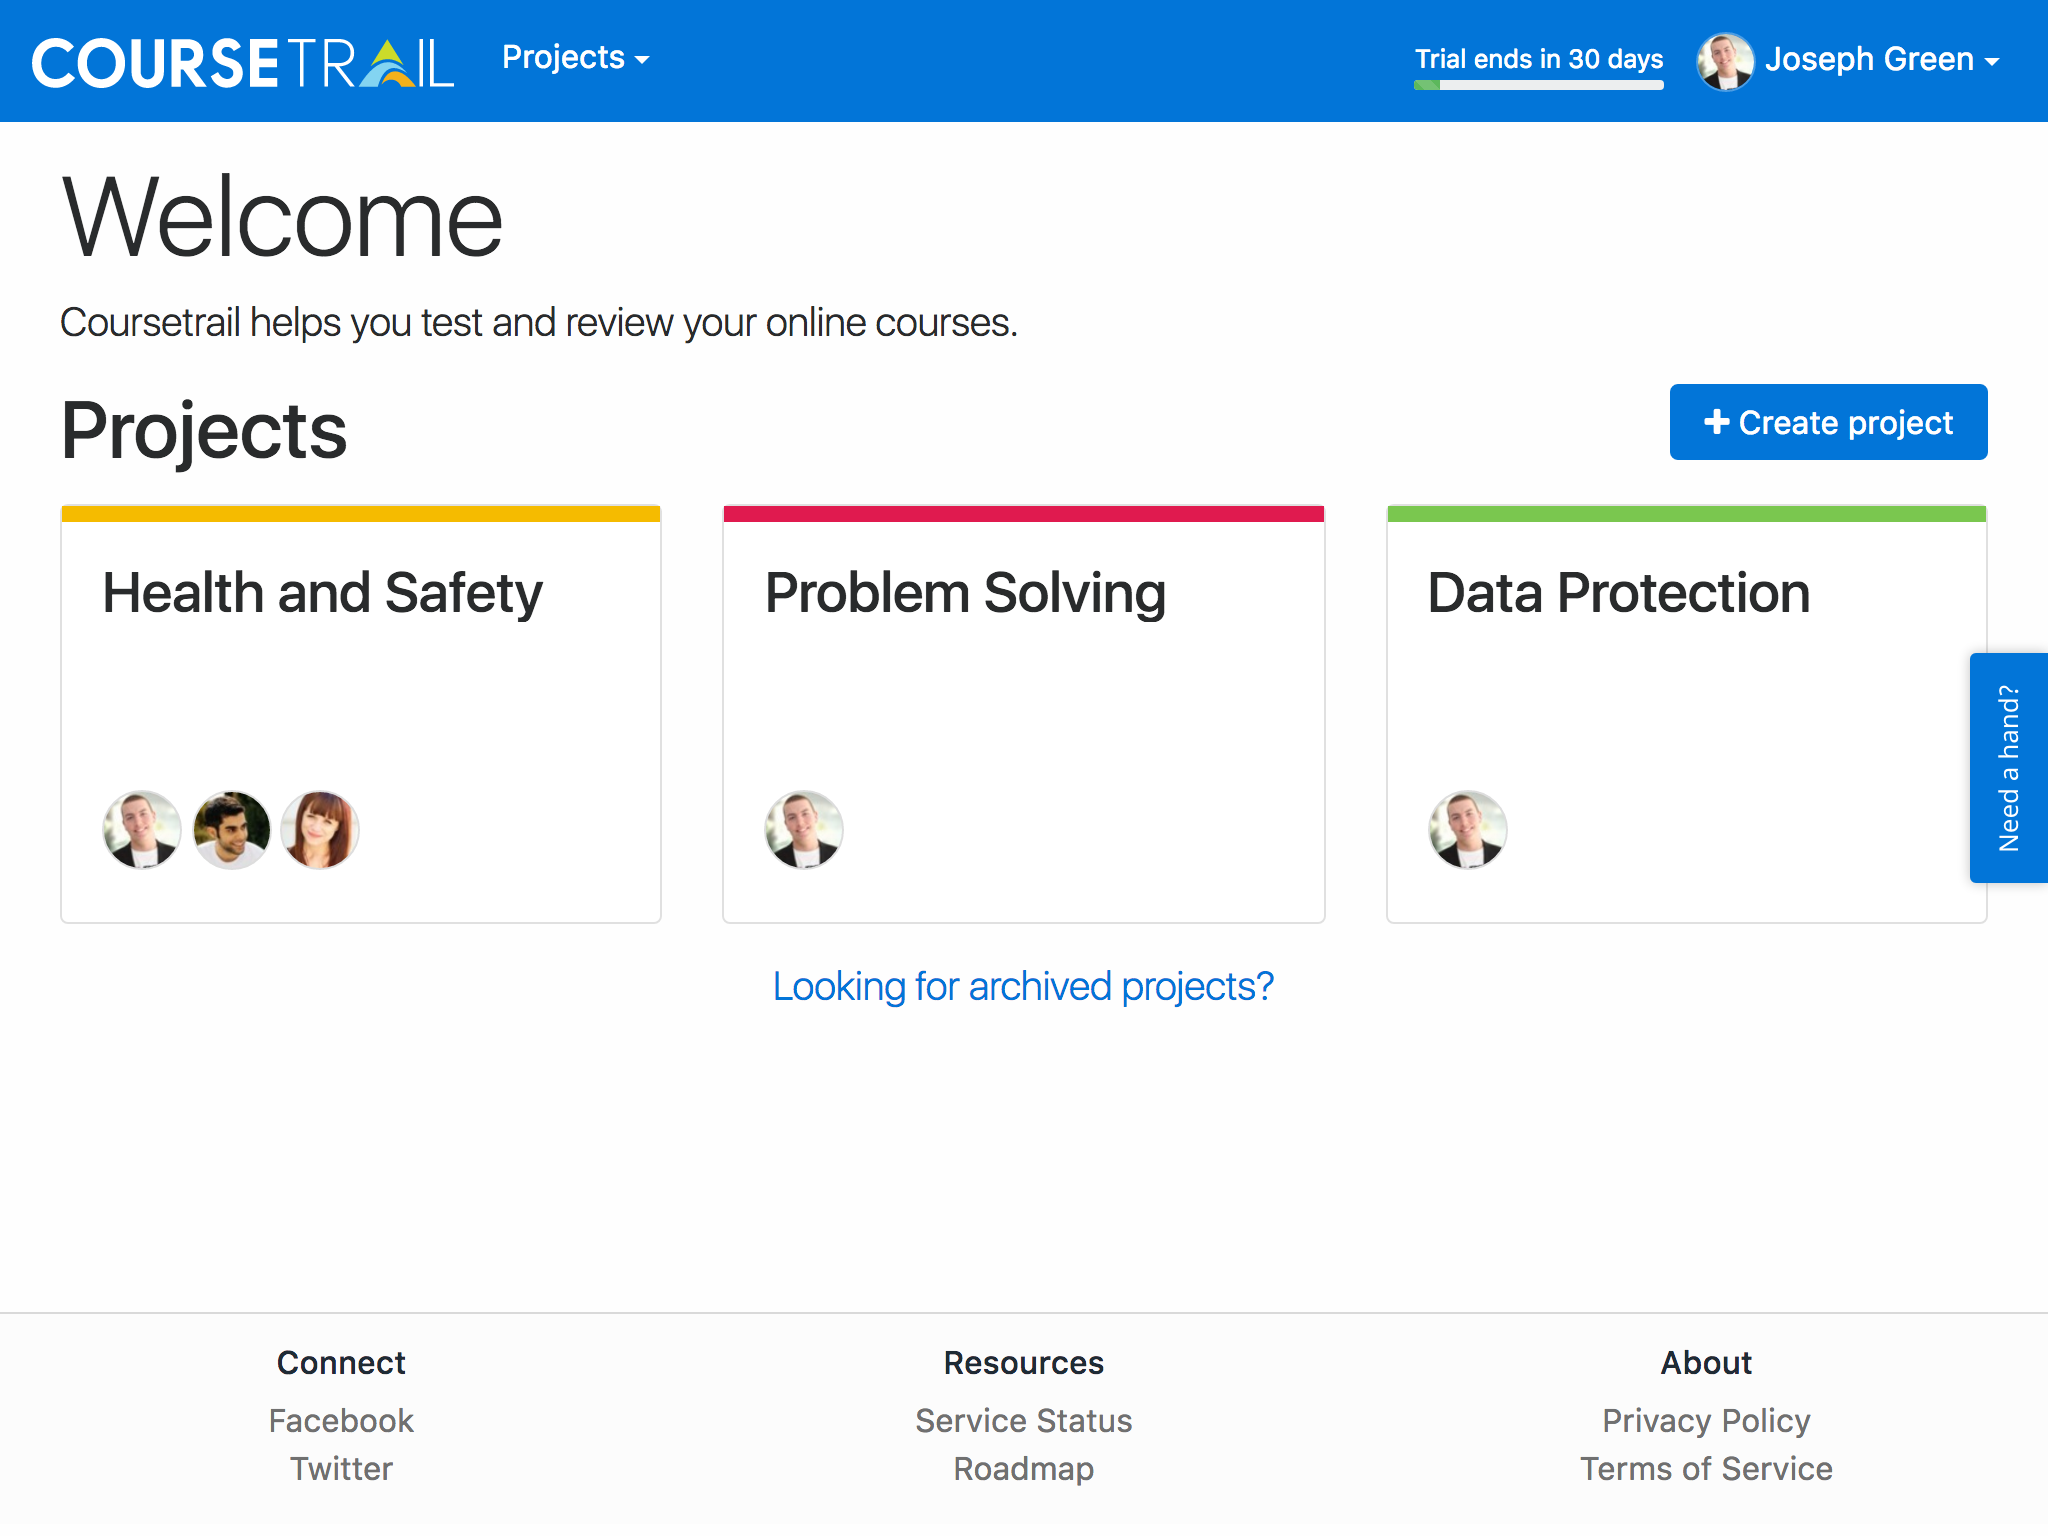
Task: Click first avatar on Health and Safety card
Action: tap(142, 829)
